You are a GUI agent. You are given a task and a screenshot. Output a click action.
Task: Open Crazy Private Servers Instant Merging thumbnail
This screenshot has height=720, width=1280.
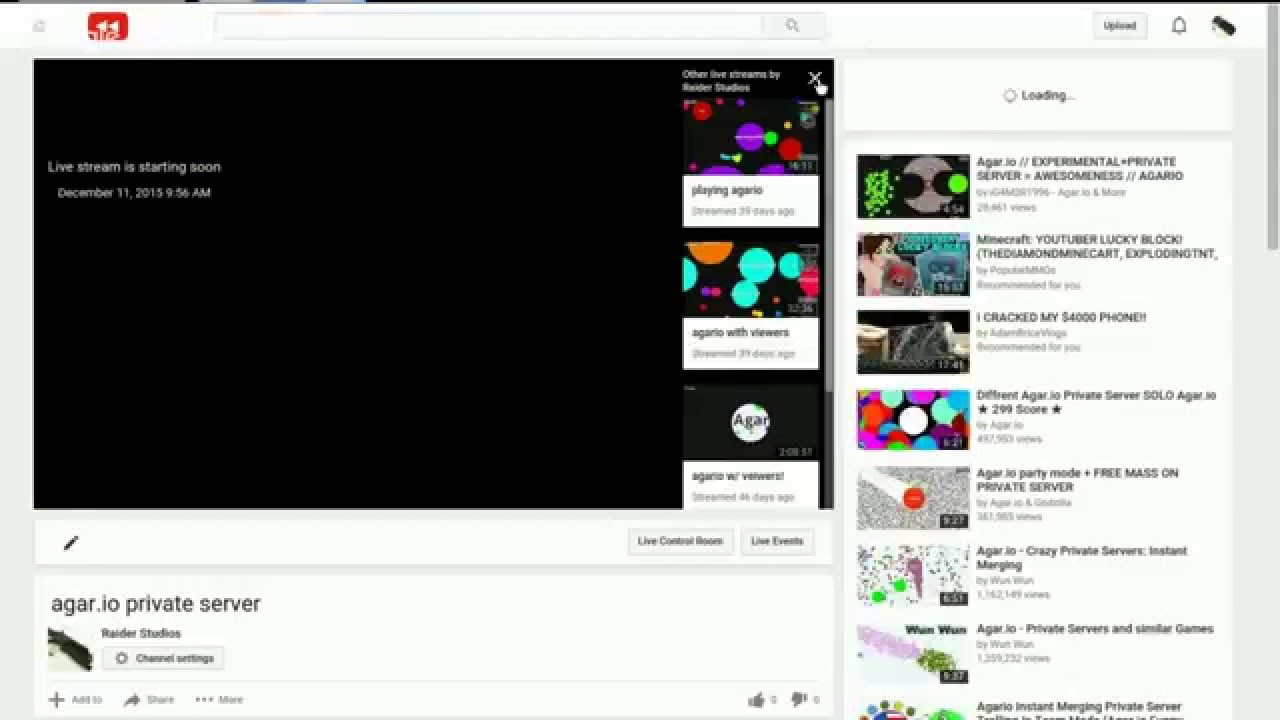pos(913,575)
